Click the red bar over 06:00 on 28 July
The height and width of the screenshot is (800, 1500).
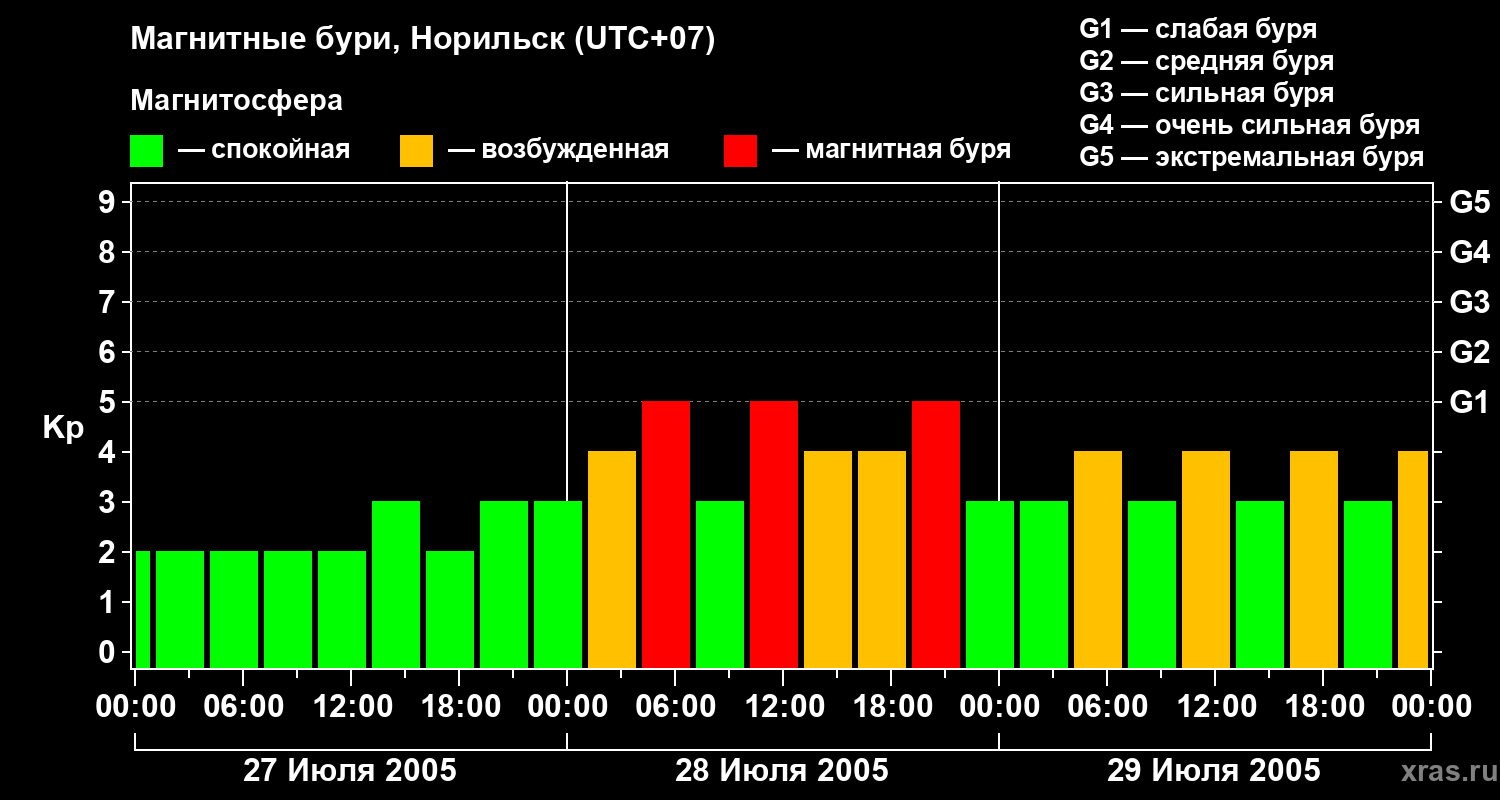[x=666, y=534]
